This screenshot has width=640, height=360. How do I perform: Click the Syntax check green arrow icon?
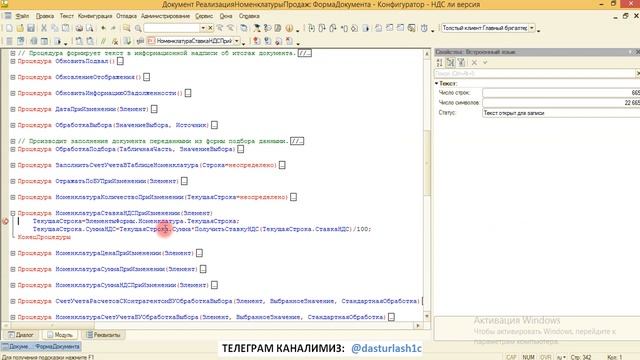(x=127, y=41)
